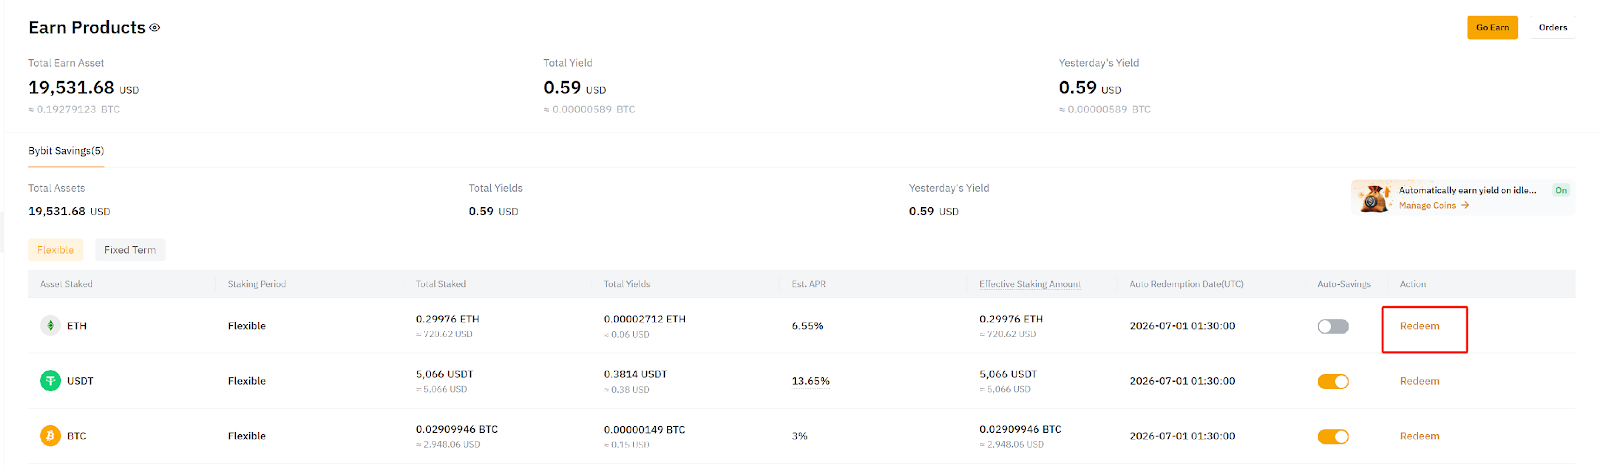Open the Bybit Savings(5) tab

pyautogui.click(x=66, y=151)
